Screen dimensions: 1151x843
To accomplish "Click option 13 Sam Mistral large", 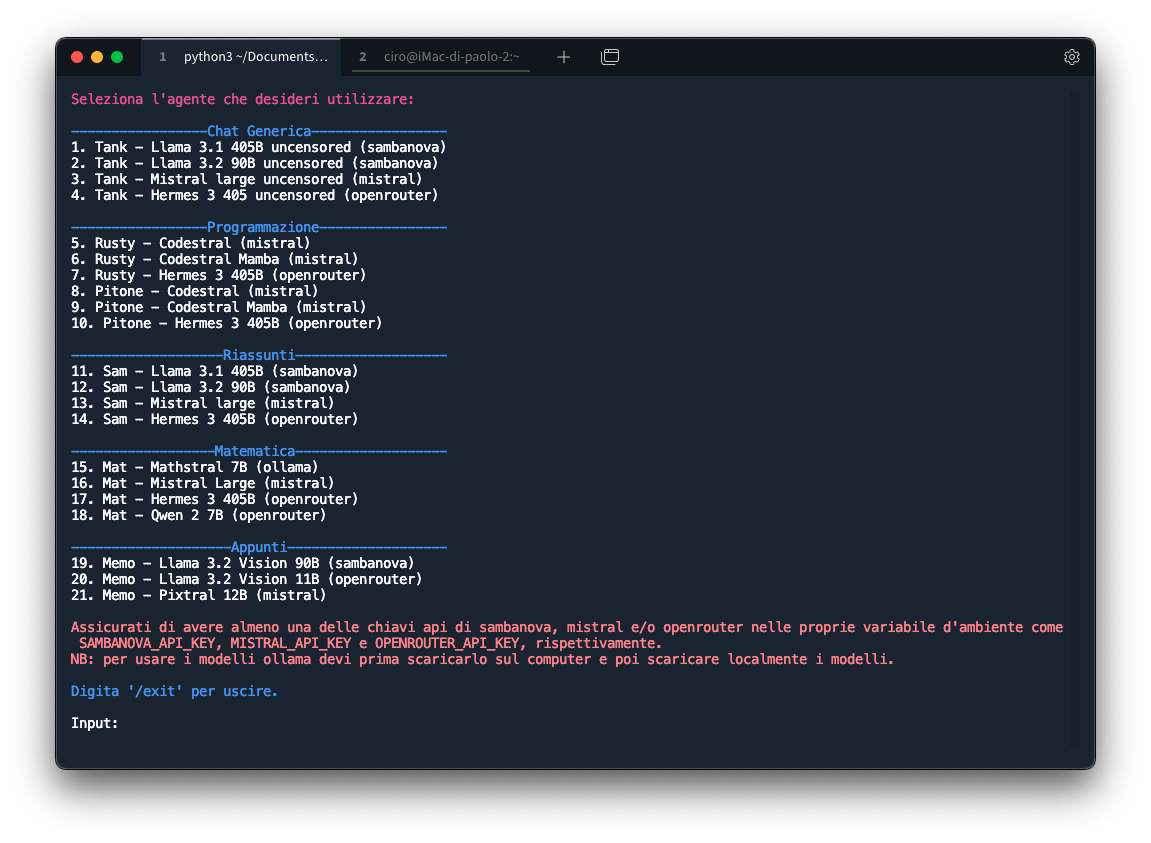I will click(x=202, y=403).
